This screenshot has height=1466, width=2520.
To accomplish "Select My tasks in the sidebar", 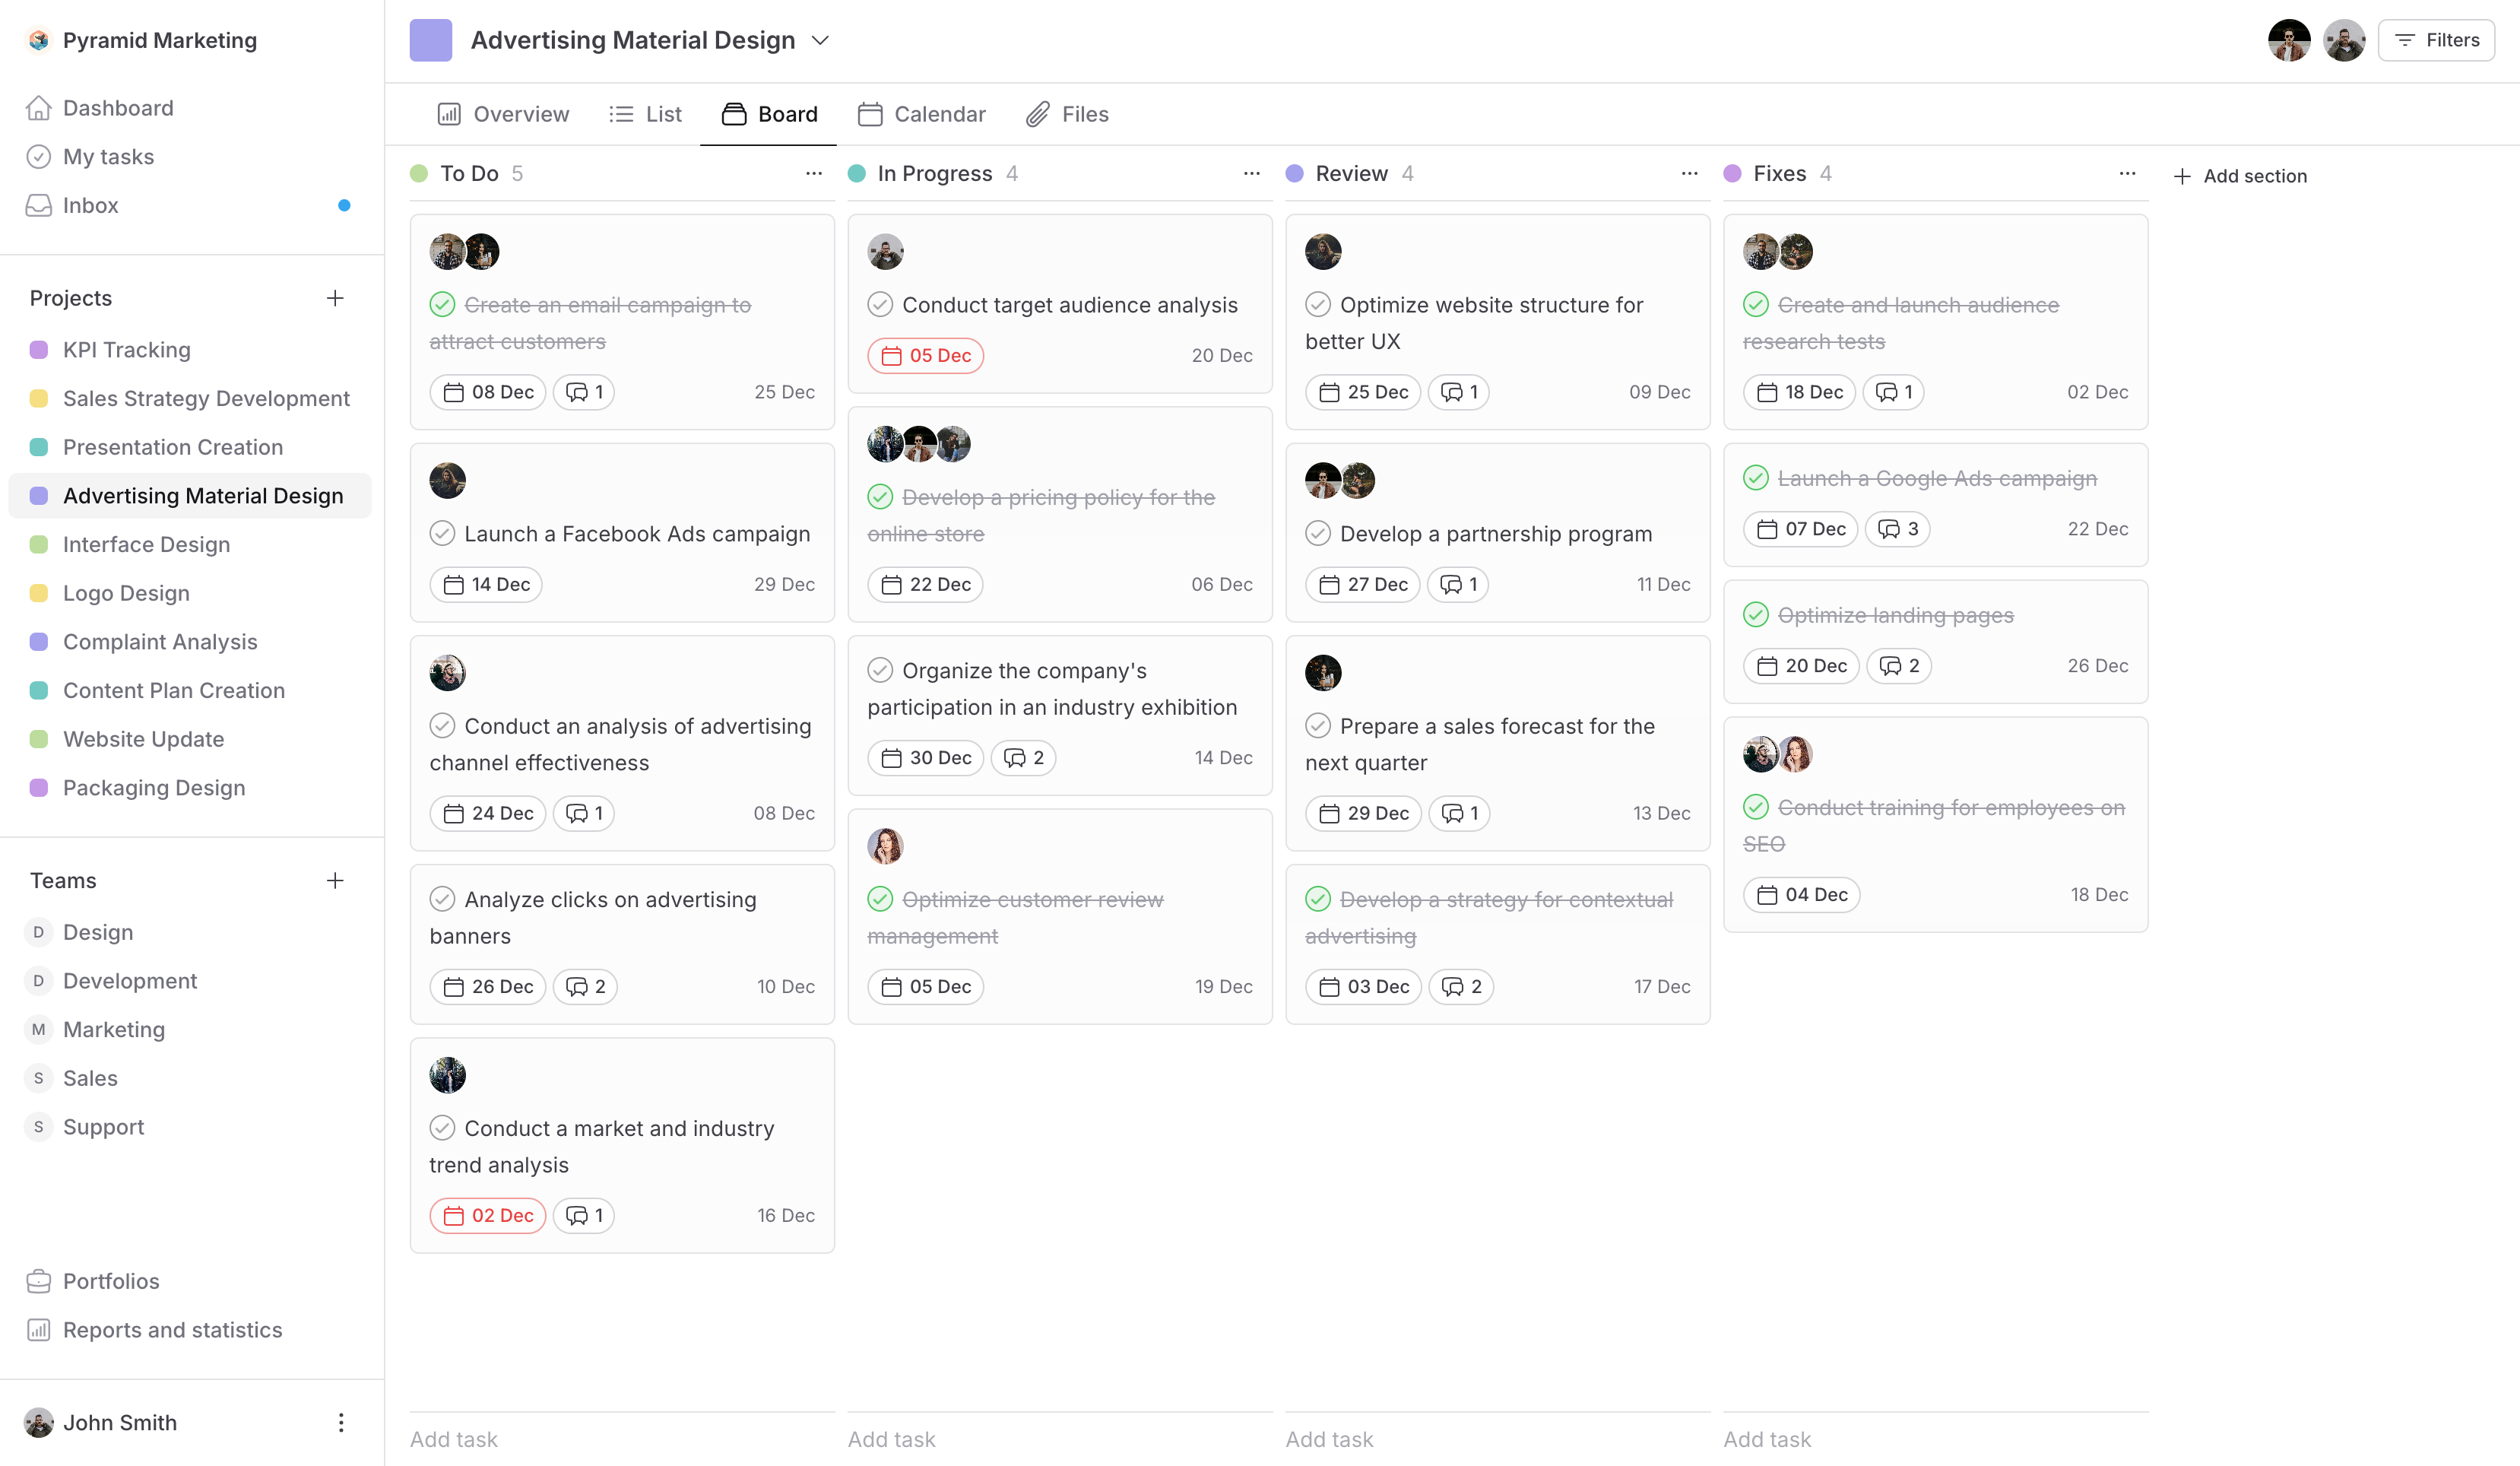I will [x=108, y=156].
